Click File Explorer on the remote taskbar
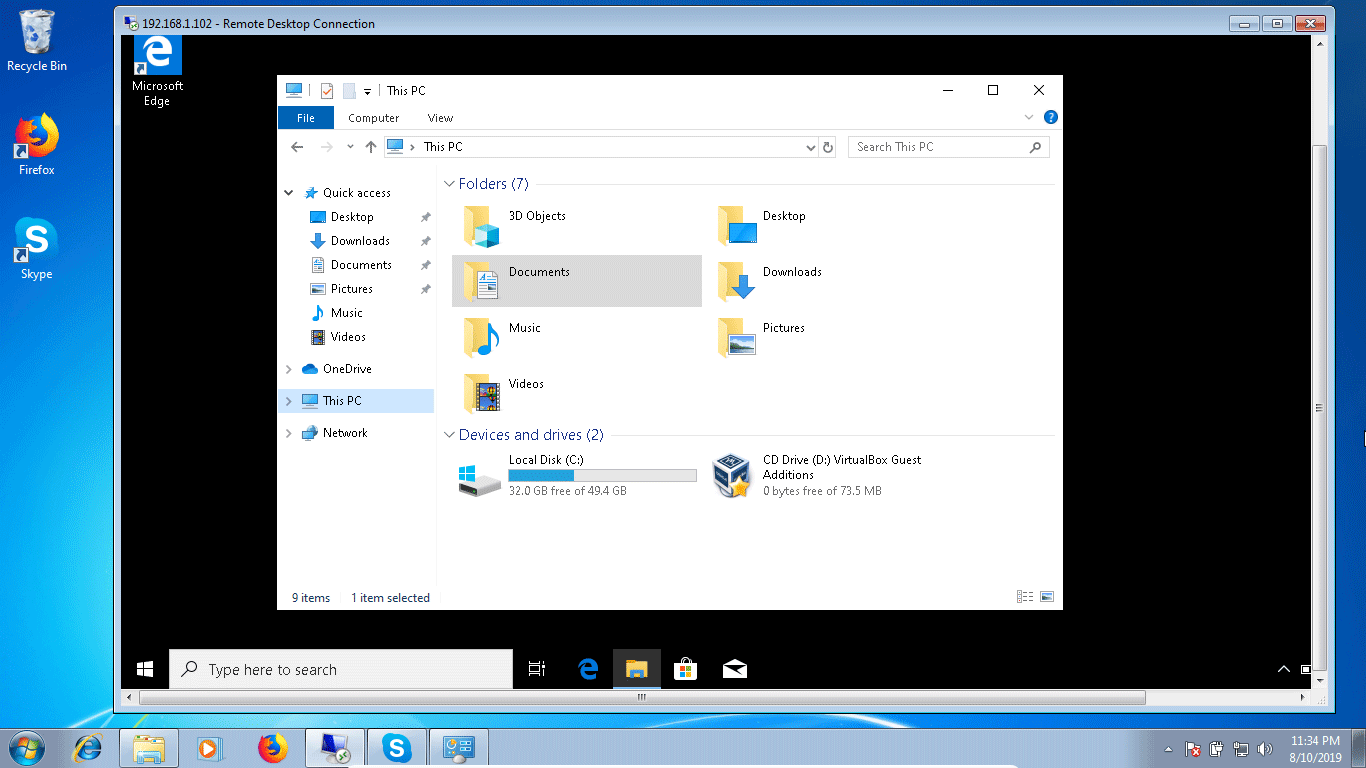Image resolution: width=1366 pixels, height=768 pixels. click(637, 669)
